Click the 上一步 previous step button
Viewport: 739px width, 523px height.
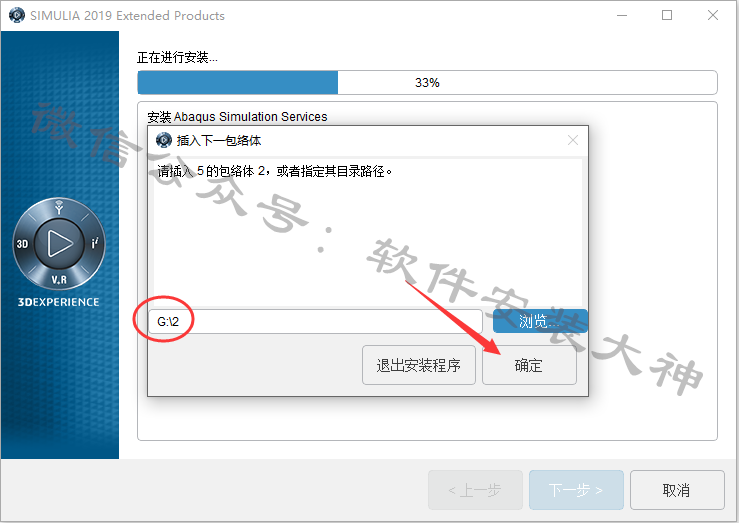pyautogui.click(x=475, y=490)
